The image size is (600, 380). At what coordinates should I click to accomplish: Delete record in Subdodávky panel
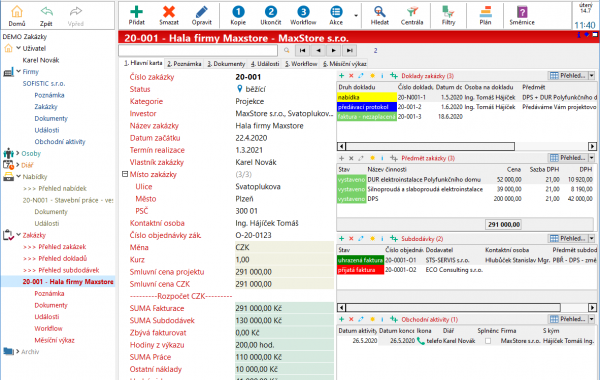tap(351, 238)
